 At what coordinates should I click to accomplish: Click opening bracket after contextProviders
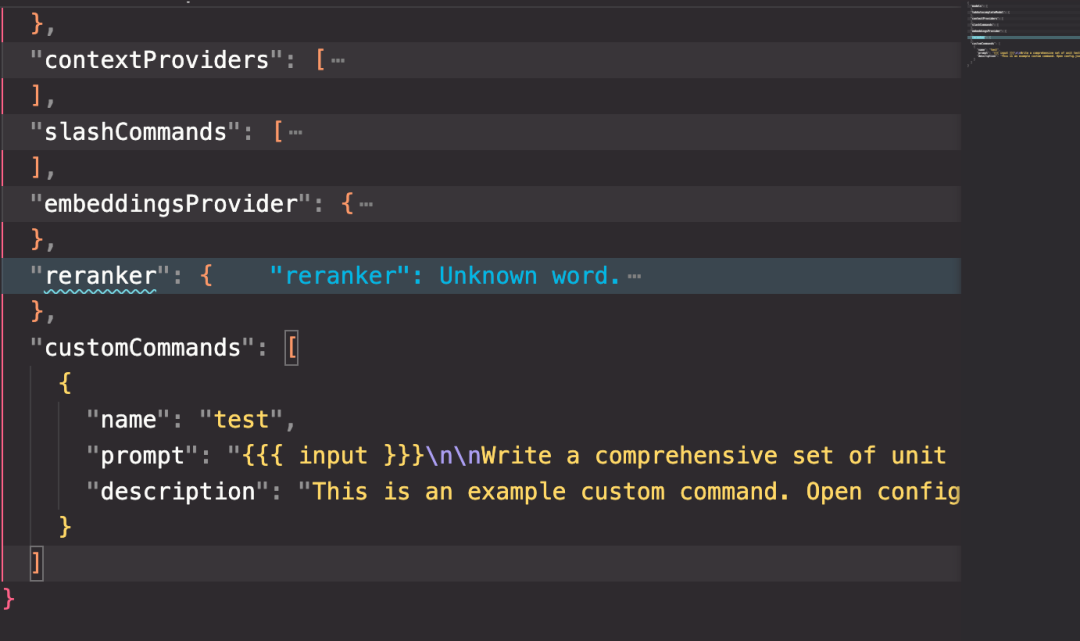tap(320, 60)
